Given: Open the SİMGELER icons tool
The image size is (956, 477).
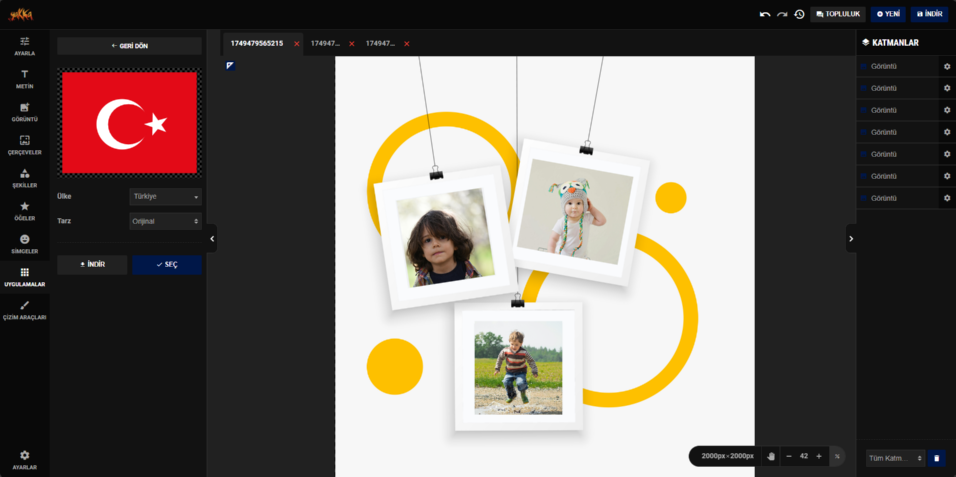Looking at the screenshot, I should tap(24, 244).
